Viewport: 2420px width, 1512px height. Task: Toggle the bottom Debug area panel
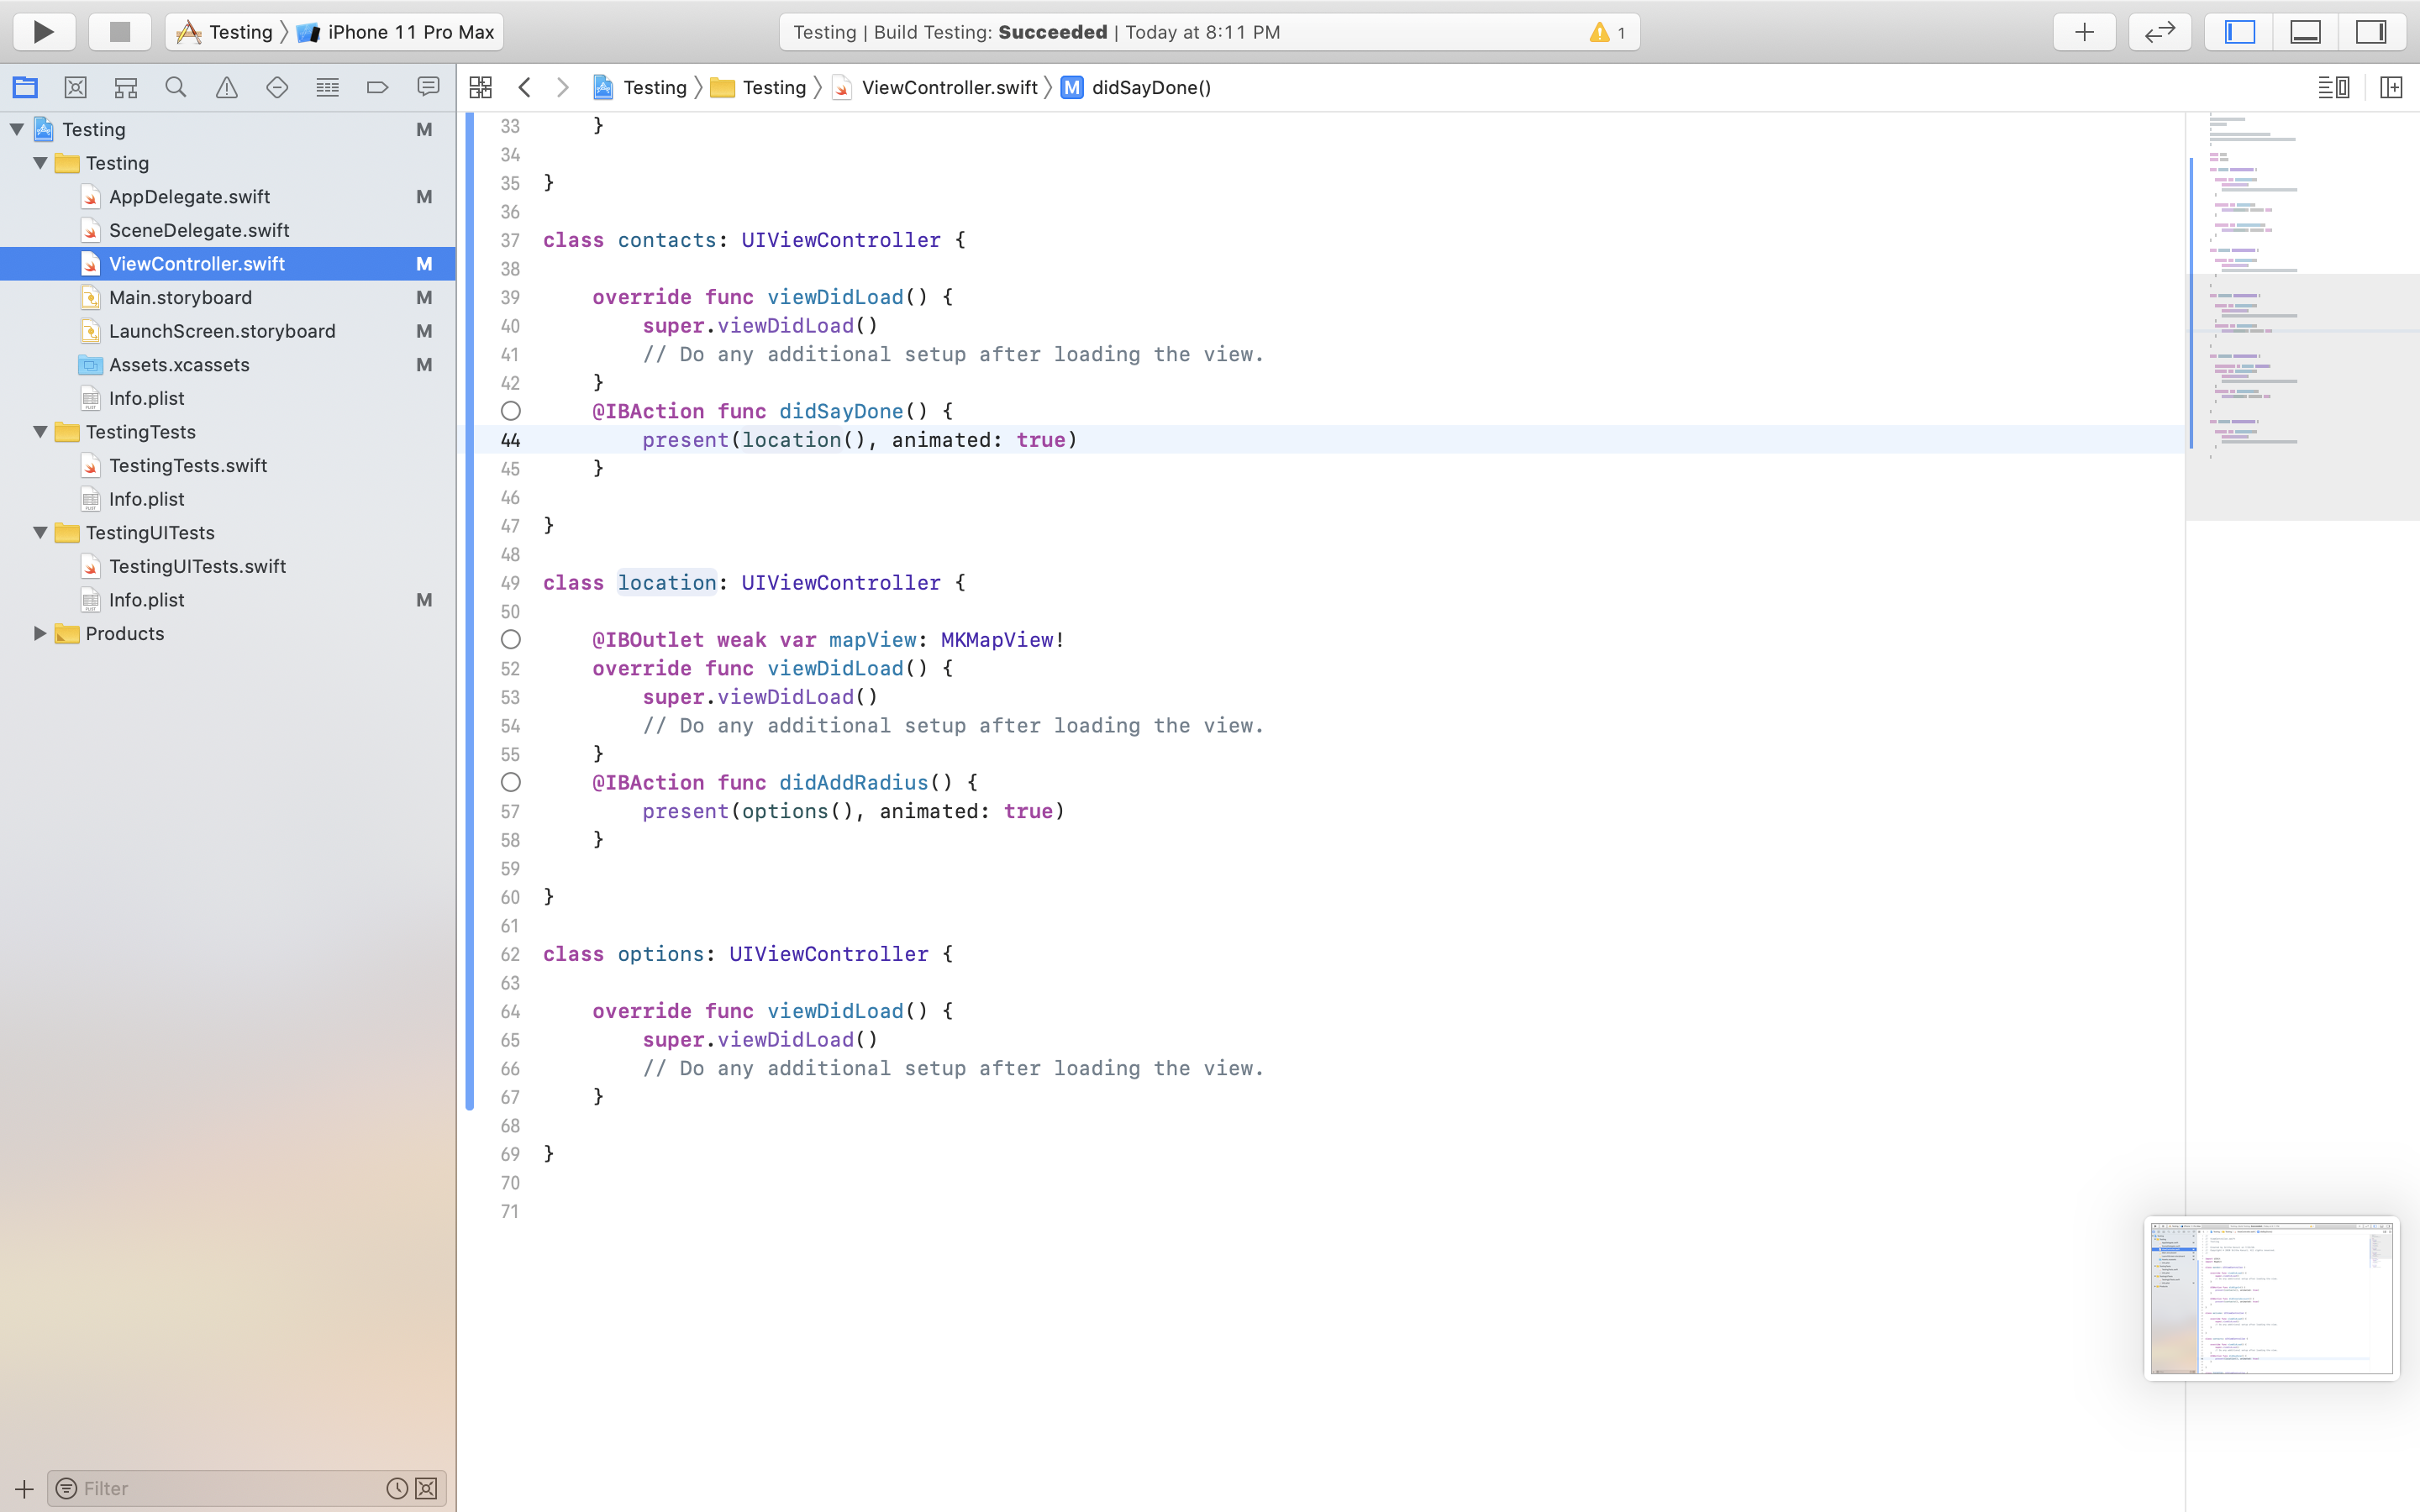2305,32
